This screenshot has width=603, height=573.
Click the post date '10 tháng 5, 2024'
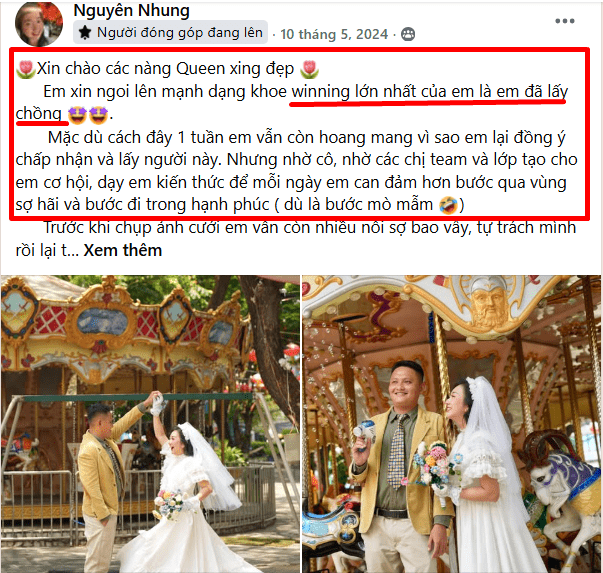pos(334,34)
